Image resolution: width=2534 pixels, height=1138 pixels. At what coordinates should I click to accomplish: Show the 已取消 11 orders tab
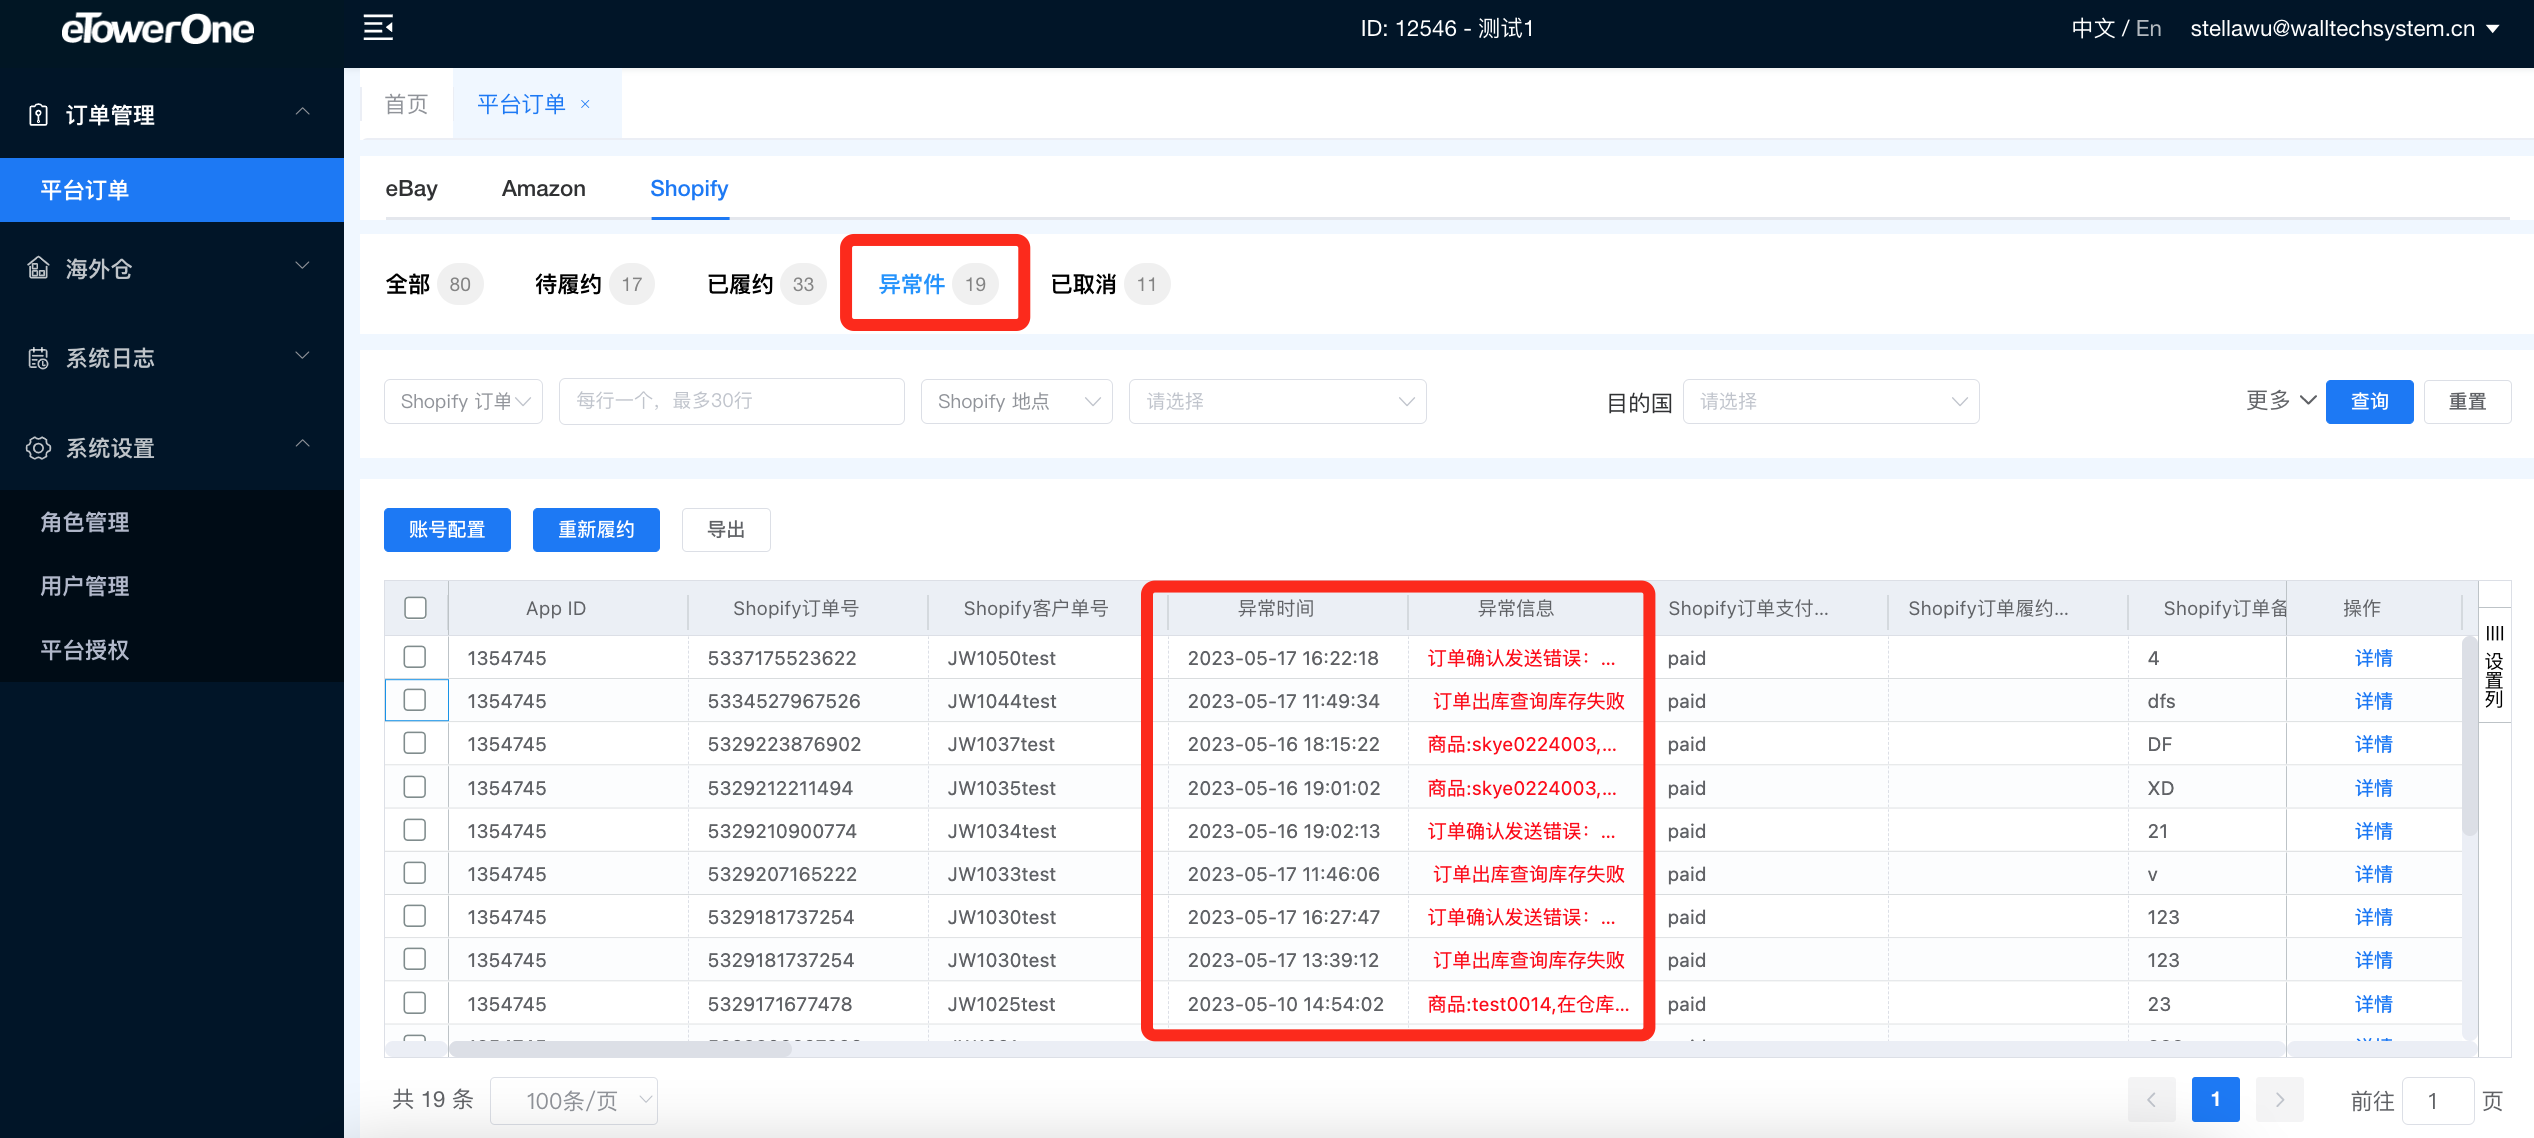point(1110,284)
